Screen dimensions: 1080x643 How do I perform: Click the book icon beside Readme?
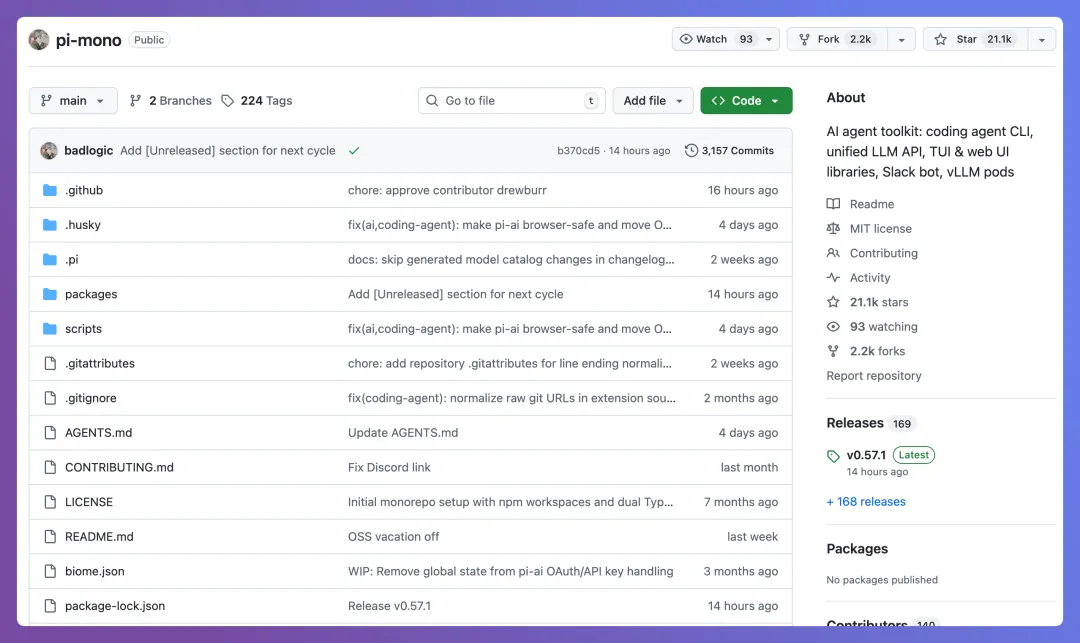click(833, 204)
